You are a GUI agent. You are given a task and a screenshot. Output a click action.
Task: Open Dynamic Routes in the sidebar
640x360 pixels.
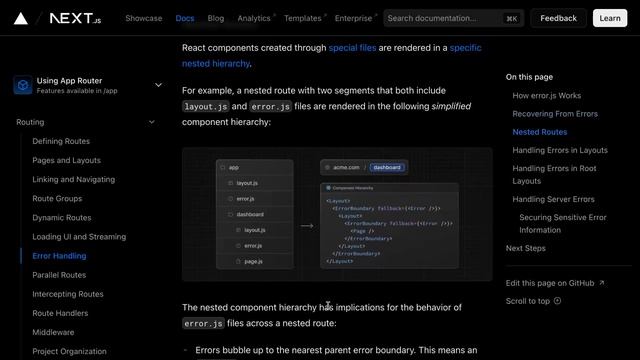click(x=62, y=218)
